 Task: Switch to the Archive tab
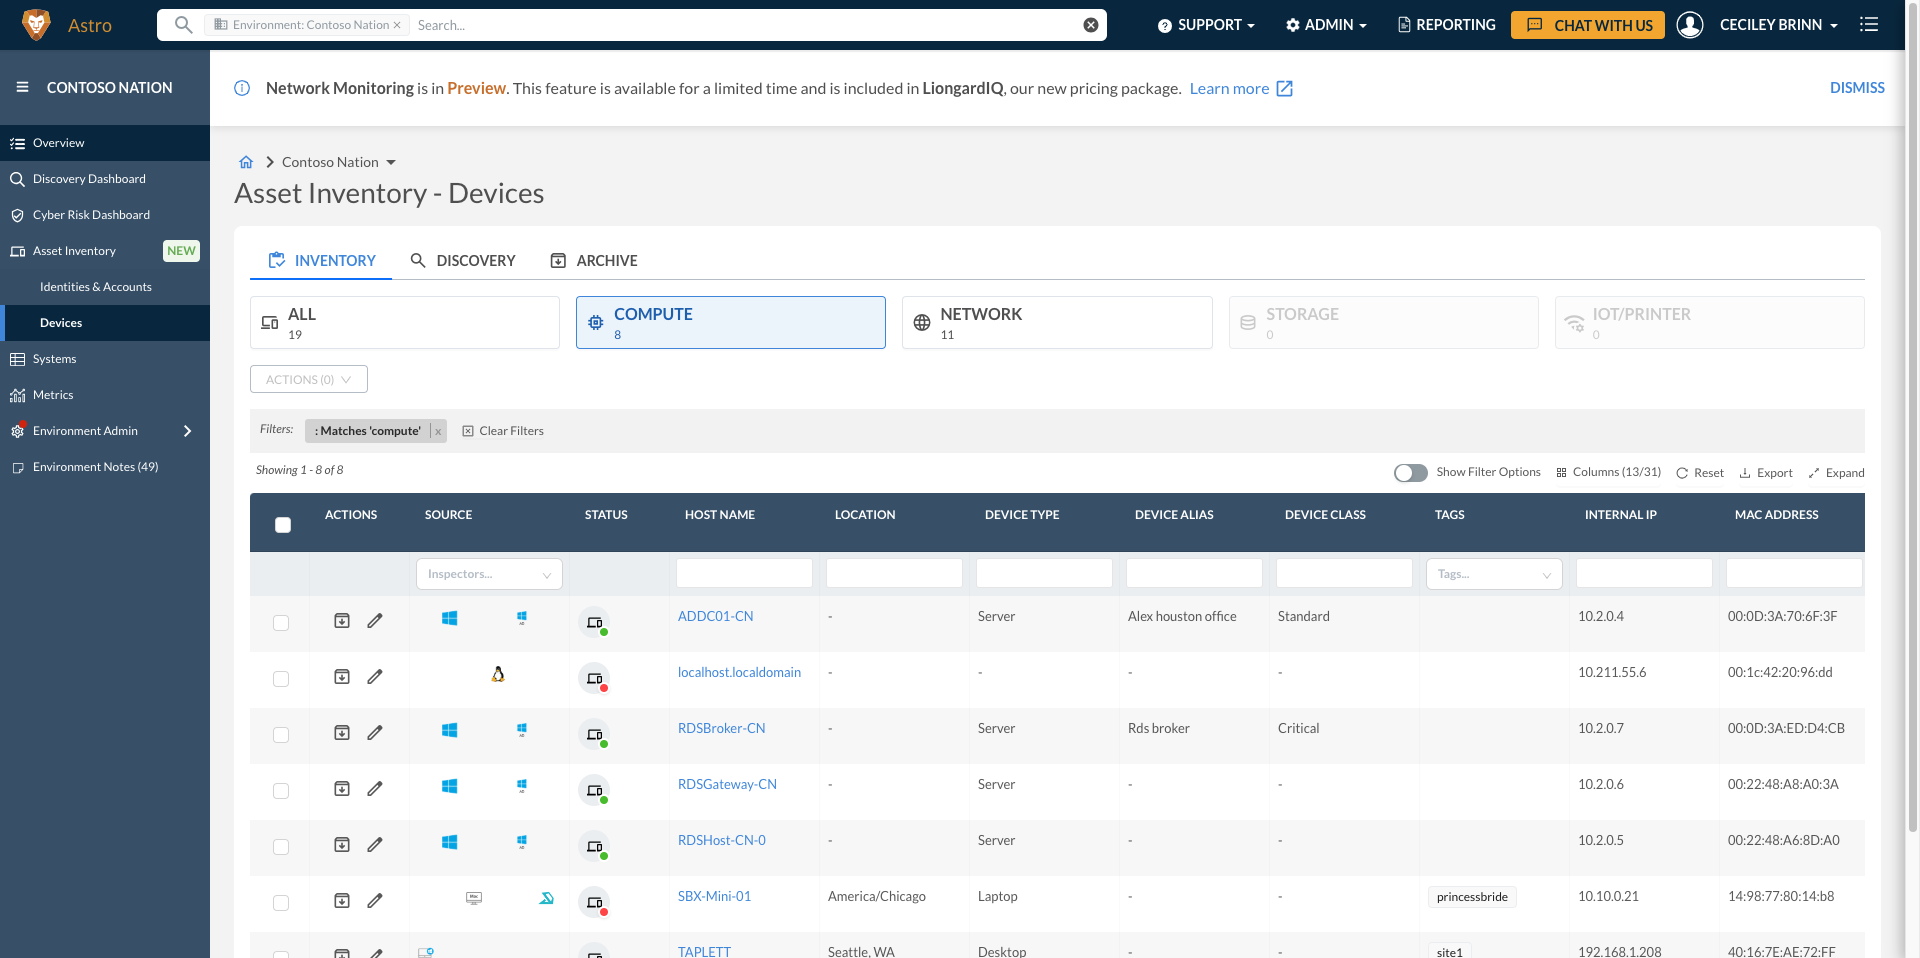(x=594, y=261)
